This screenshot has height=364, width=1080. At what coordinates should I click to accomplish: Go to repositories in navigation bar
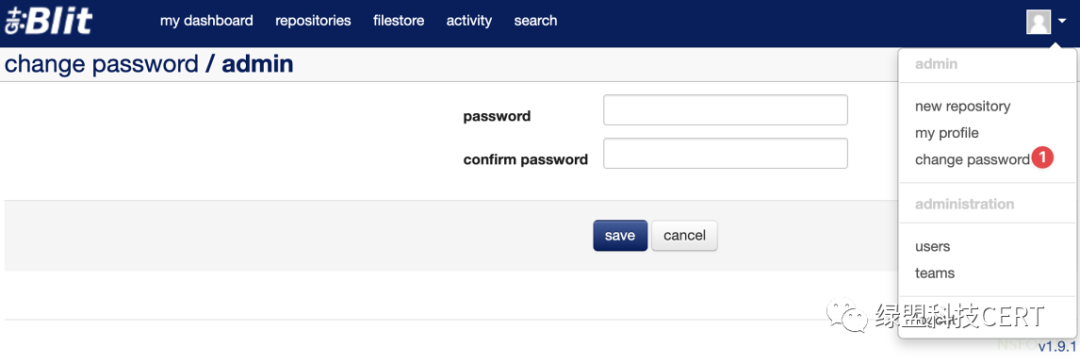[313, 21]
